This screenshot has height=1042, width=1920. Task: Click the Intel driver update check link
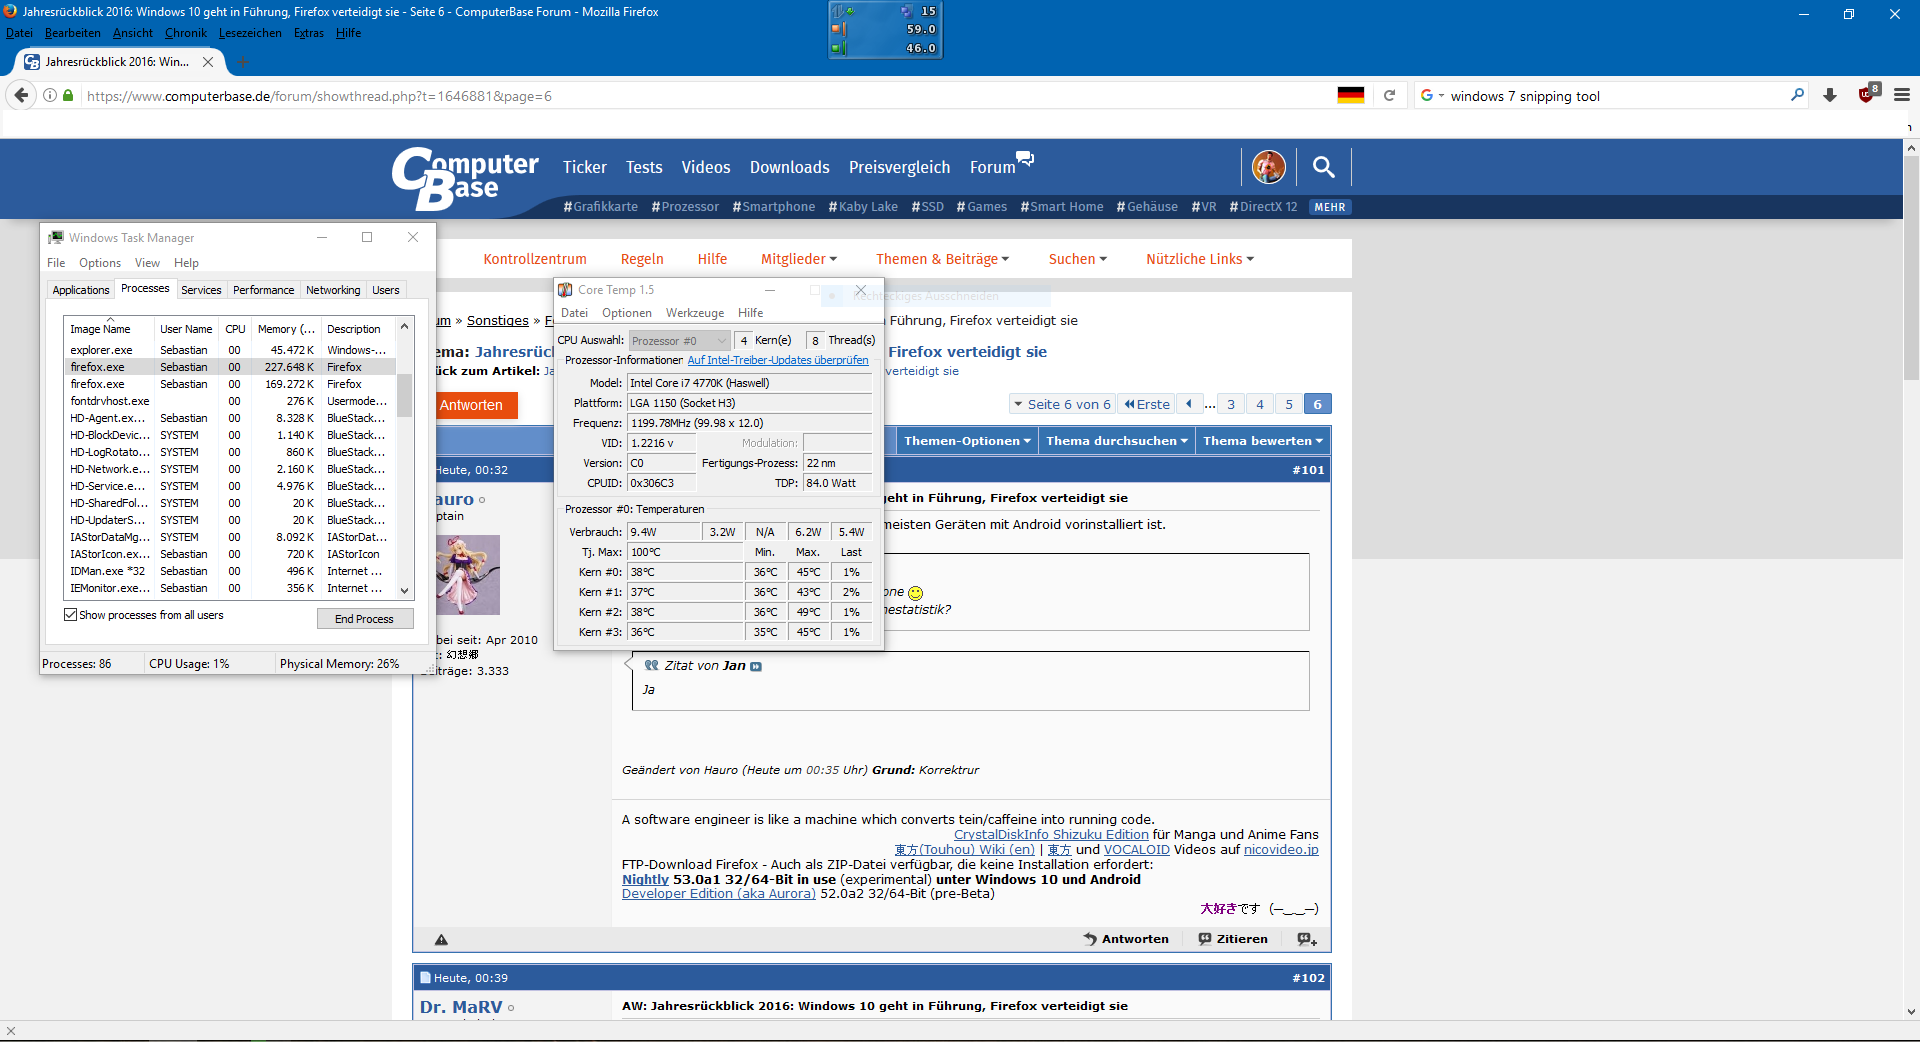pyautogui.click(x=778, y=360)
